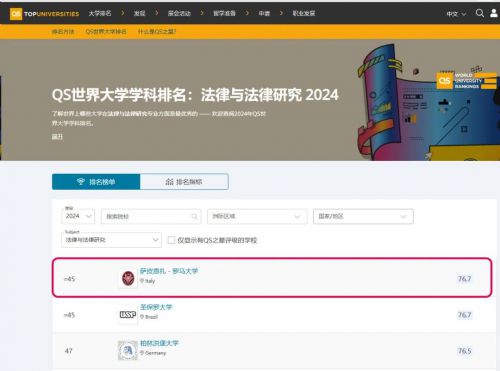Switch to the 排名指标 indicators tab
Viewport: 500px width, 371px height.
tap(184, 182)
